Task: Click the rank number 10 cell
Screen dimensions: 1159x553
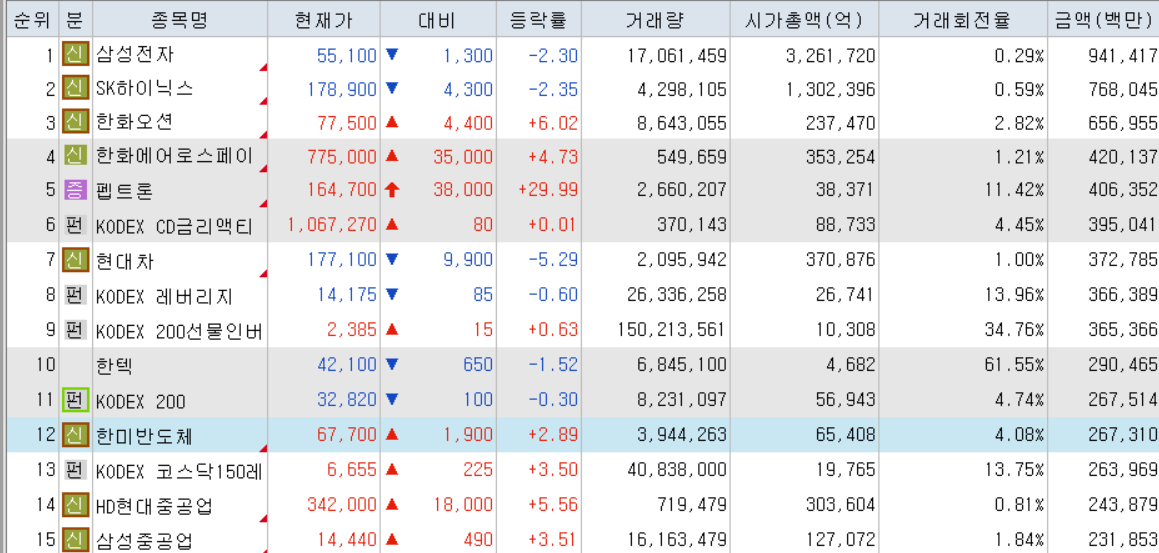Action: pos(44,365)
